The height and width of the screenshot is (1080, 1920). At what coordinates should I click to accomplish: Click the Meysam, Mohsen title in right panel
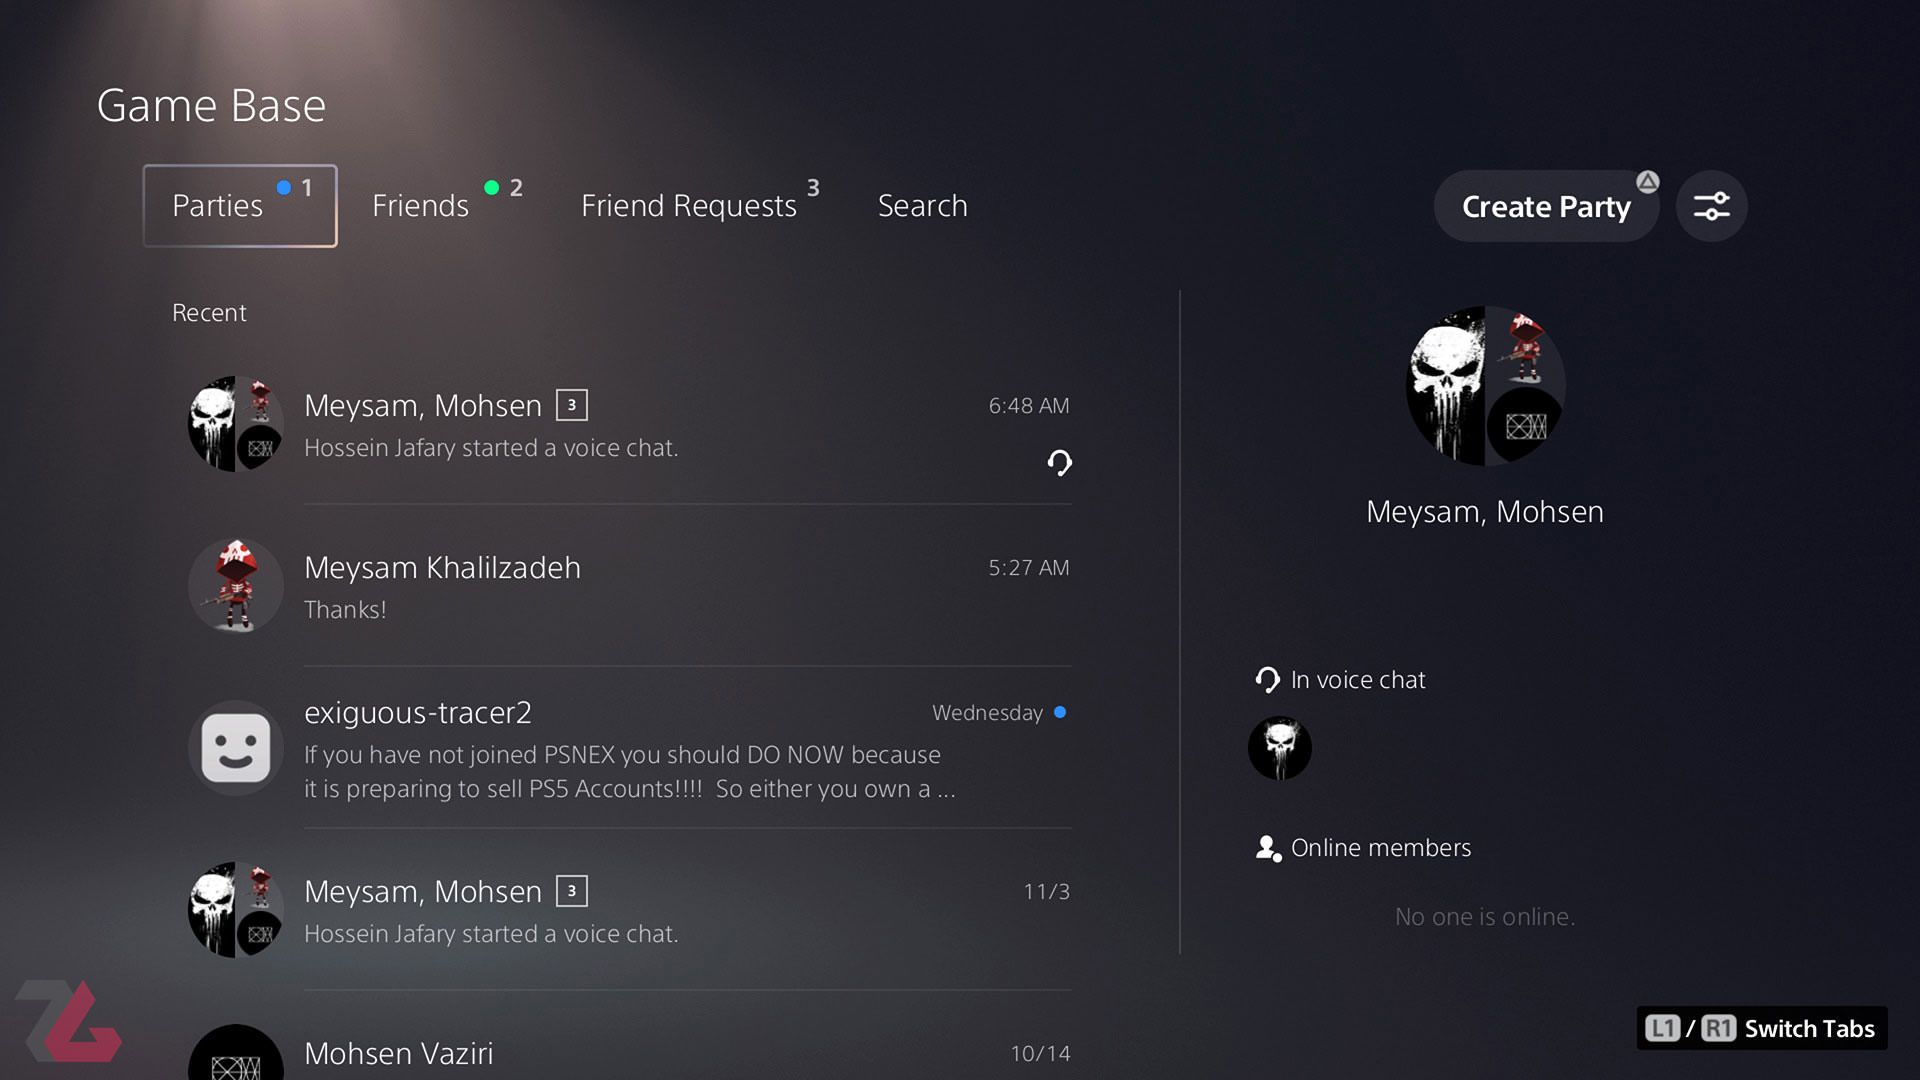[x=1485, y=512]
